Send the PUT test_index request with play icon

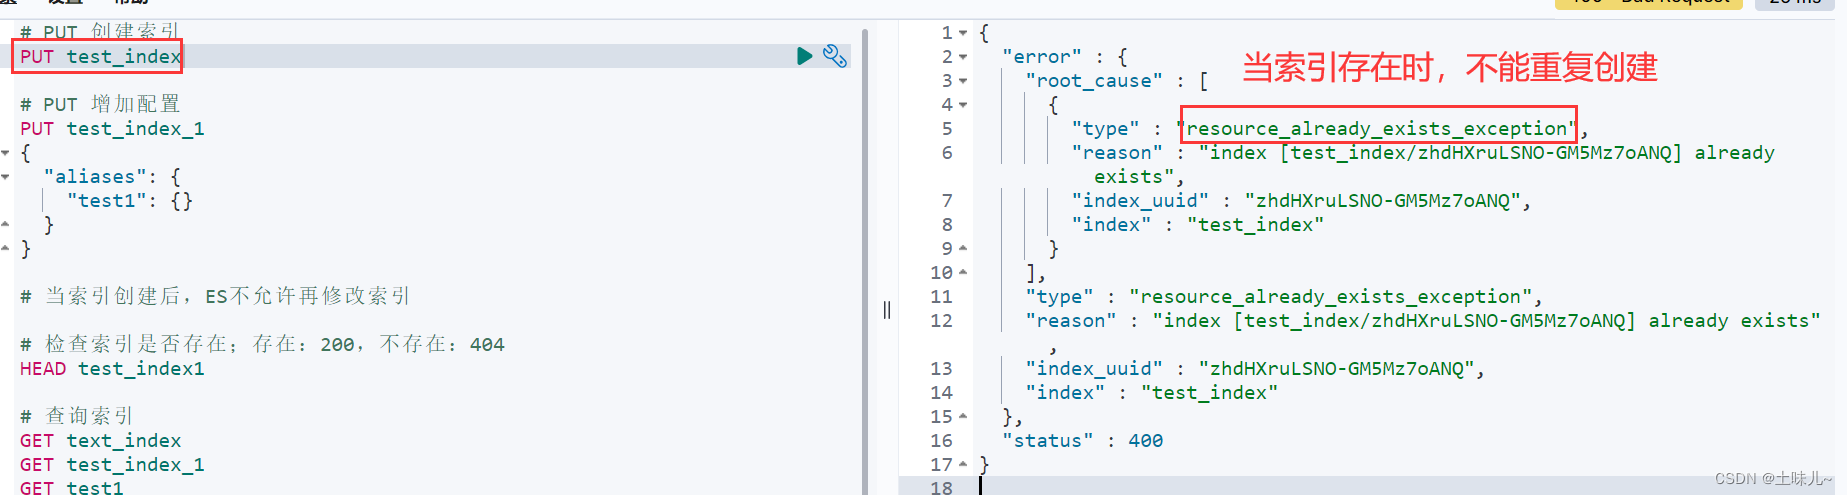click(804, 56)
